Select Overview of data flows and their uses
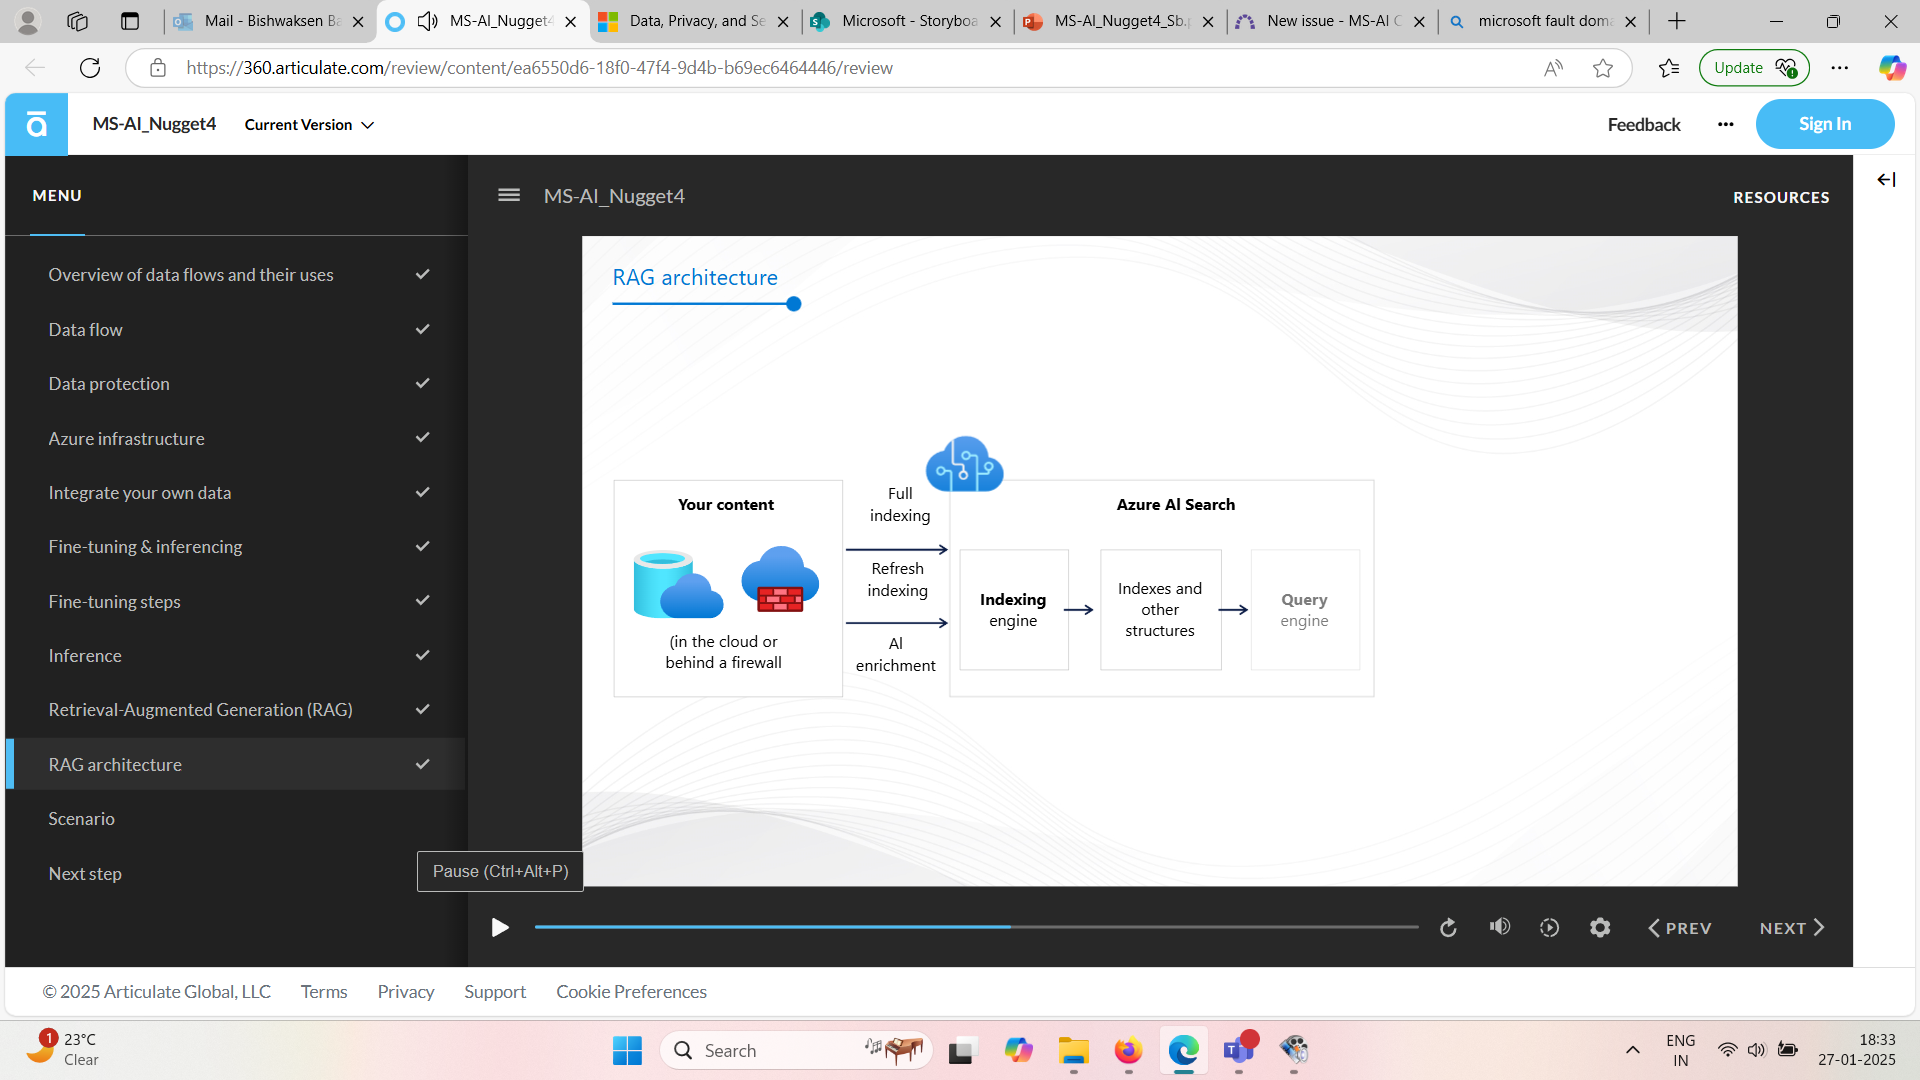This screenshot has height=1080, width=1920. point(236,275)
